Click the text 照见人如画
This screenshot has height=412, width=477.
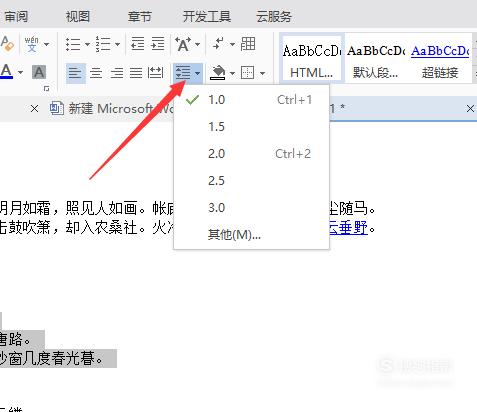tap(101, 209)
